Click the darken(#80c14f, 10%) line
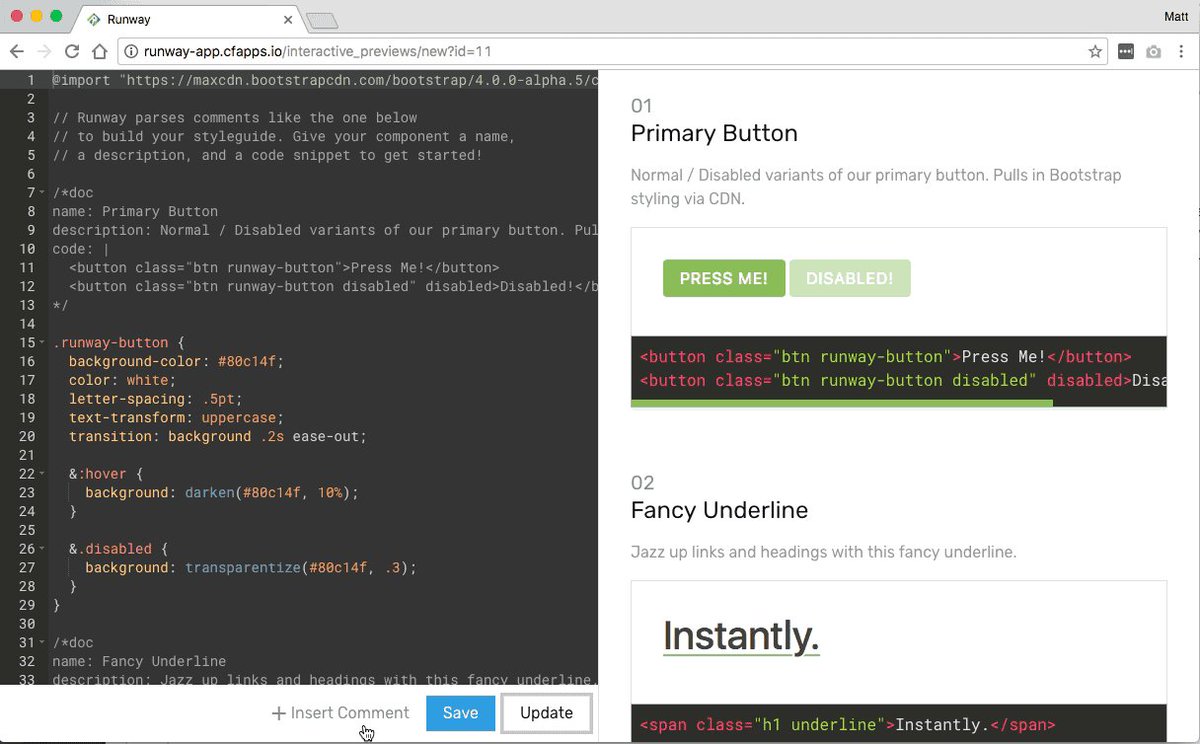 tap(221, 492)
